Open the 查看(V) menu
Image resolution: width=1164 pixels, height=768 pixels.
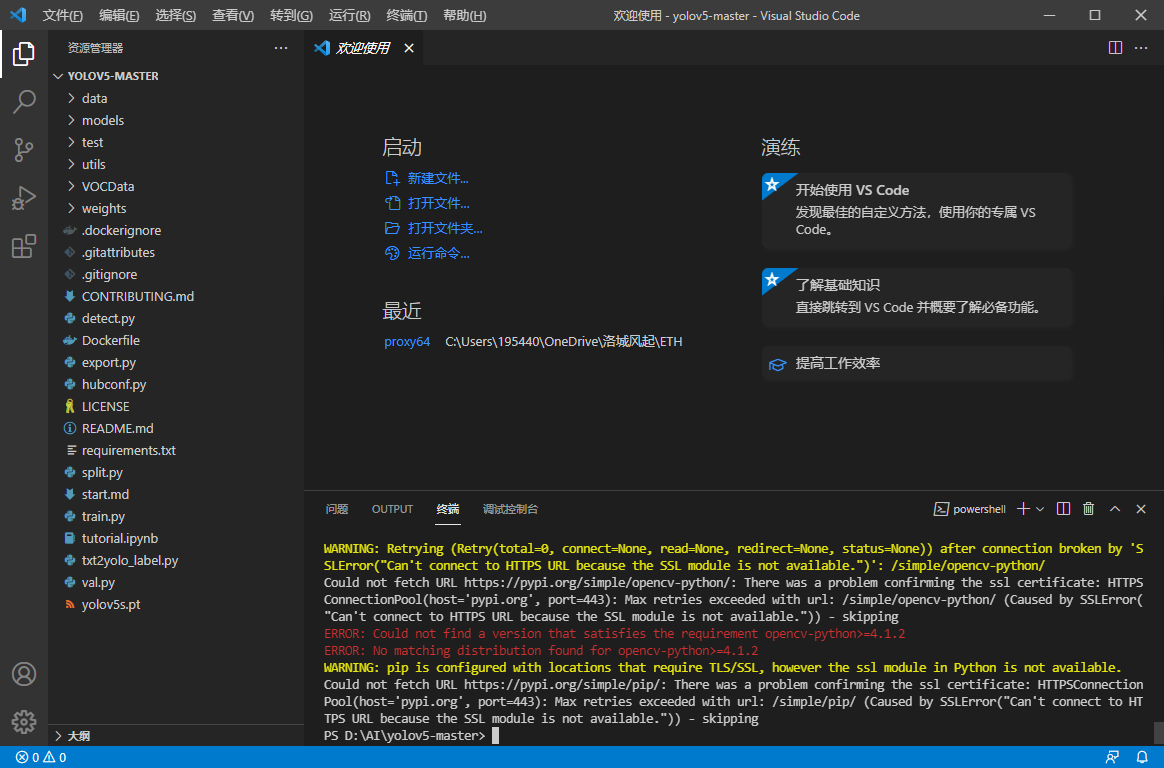coord(233,16)
